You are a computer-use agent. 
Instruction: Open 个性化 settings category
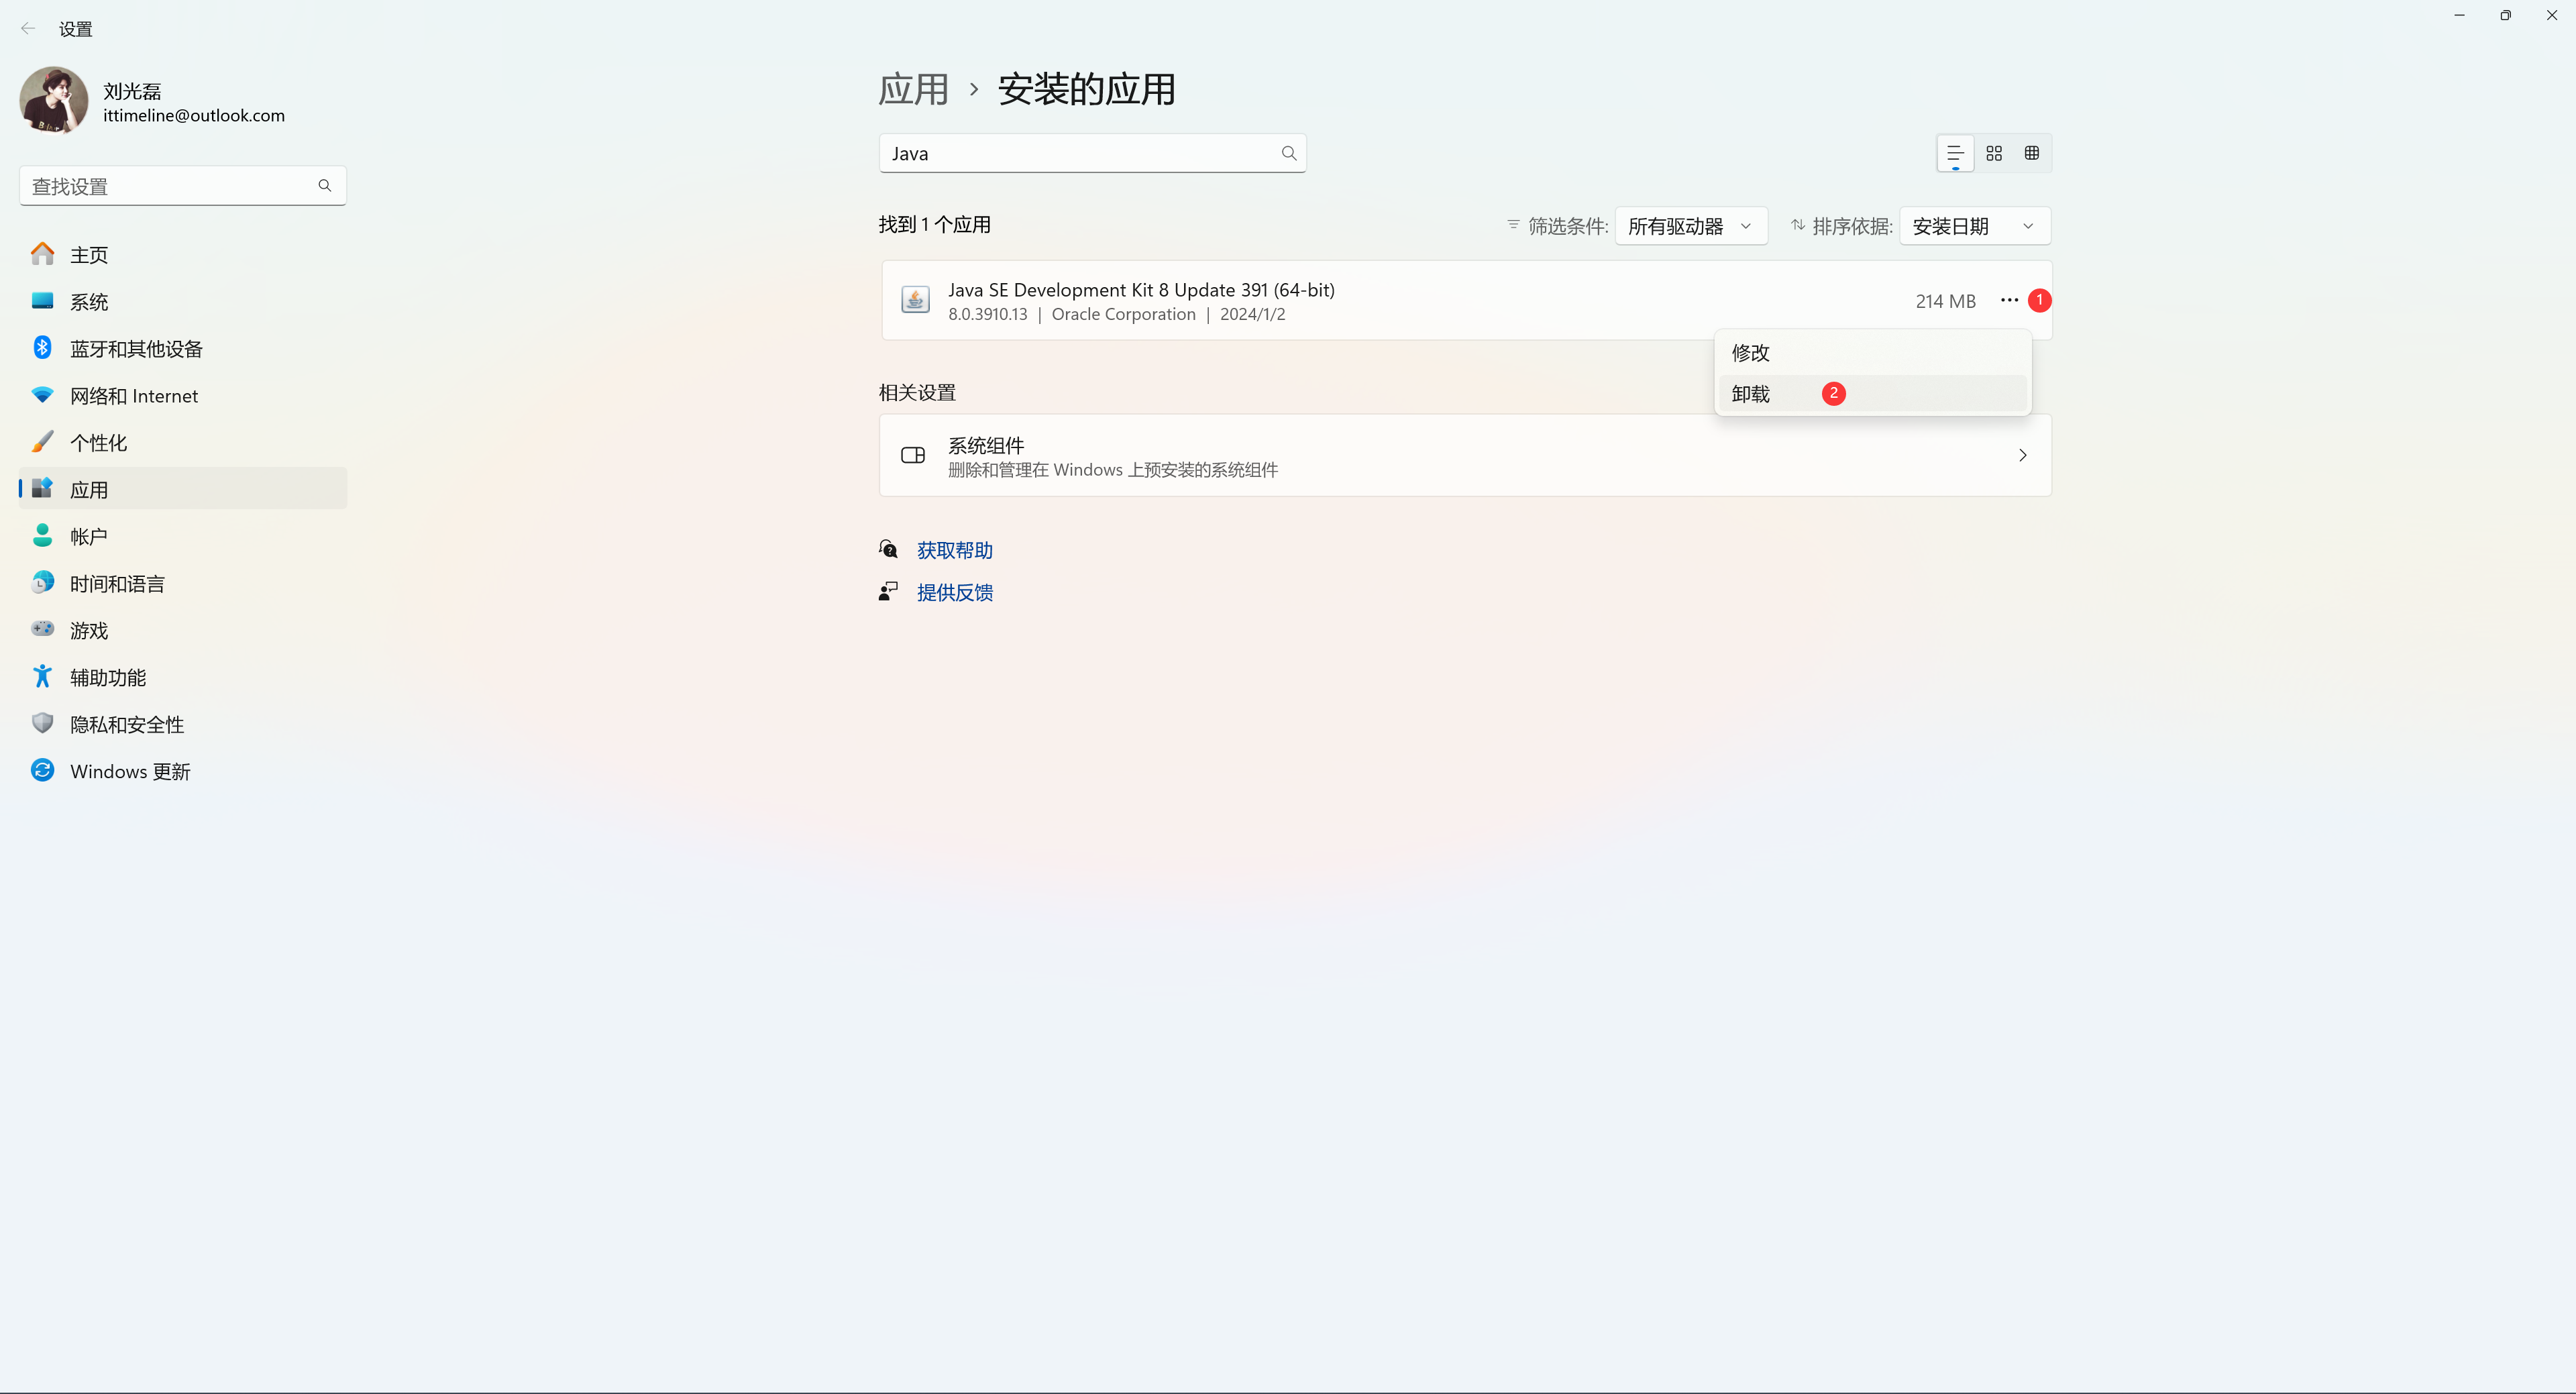[x=183, y=443]
